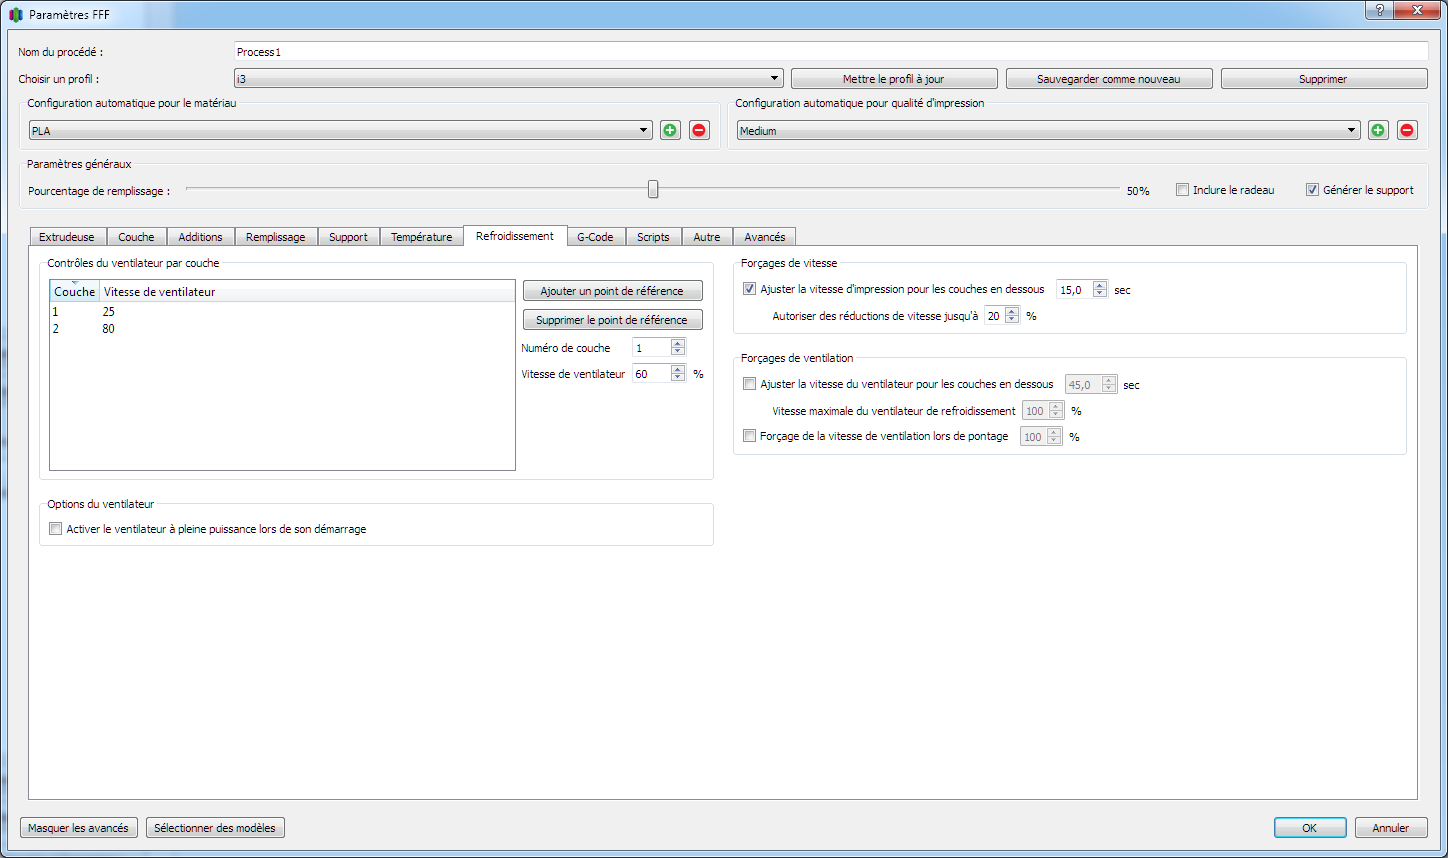The width and height of the screenshot is (1448, 858).
Task: Confirm settings with the OK button
Action: (x=1309, y=828)
